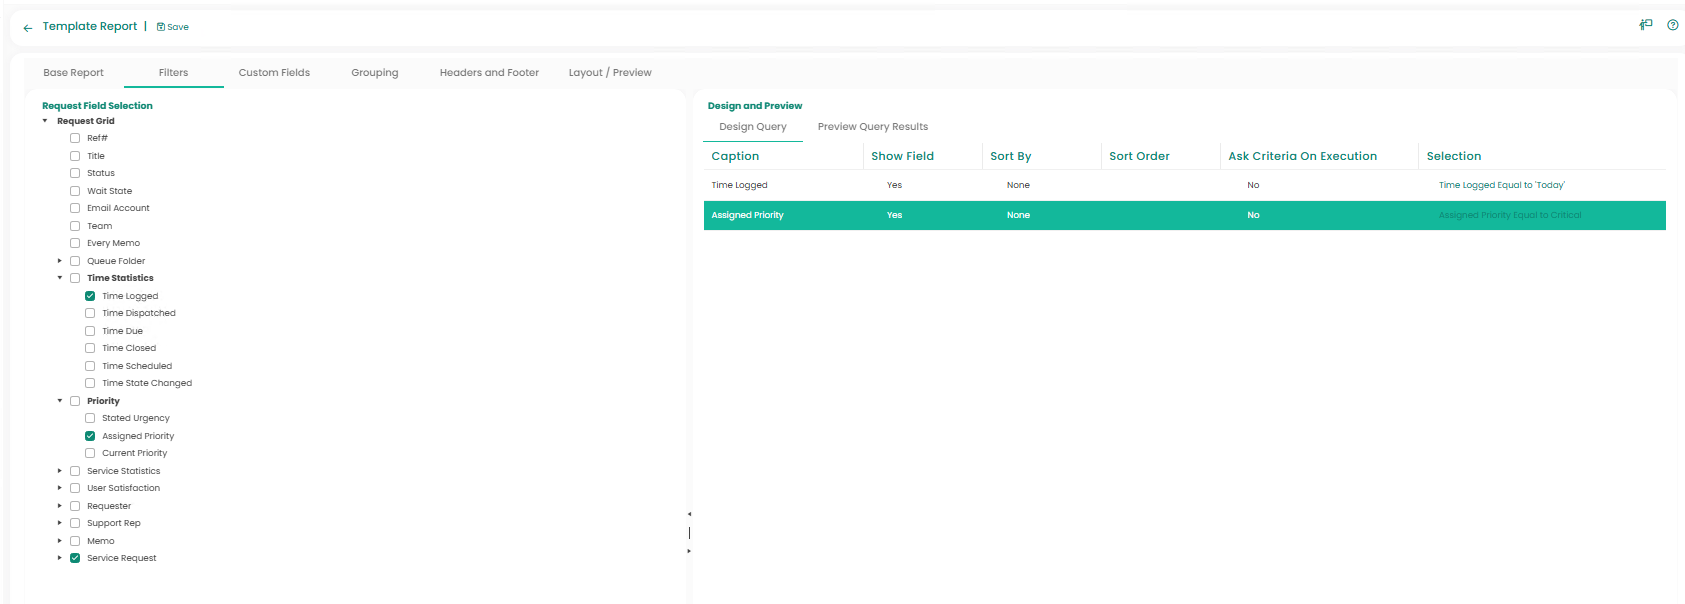Screen dimensions: 1685x604
Task: Open the help question mark icon
Action: tap(1672, 25)
